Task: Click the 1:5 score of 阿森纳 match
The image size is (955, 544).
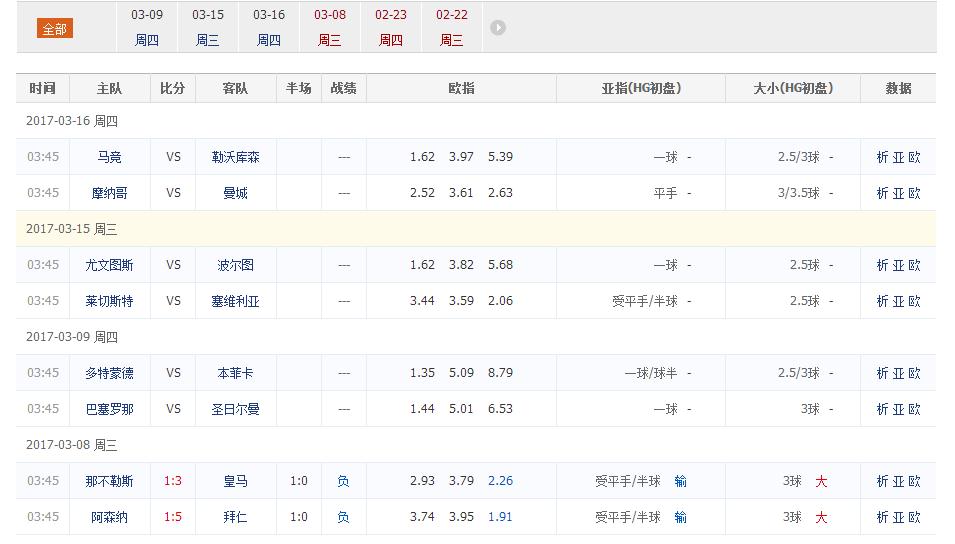Action: pyautogui.click(x=173, y=517)
